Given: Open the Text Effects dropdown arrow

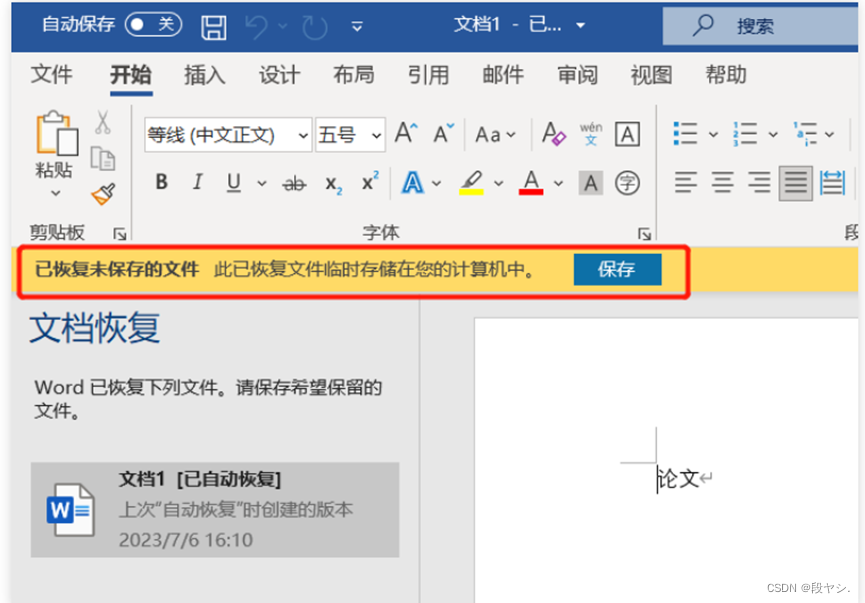Looking at the screenshot, I should click(x=436, y=183).
